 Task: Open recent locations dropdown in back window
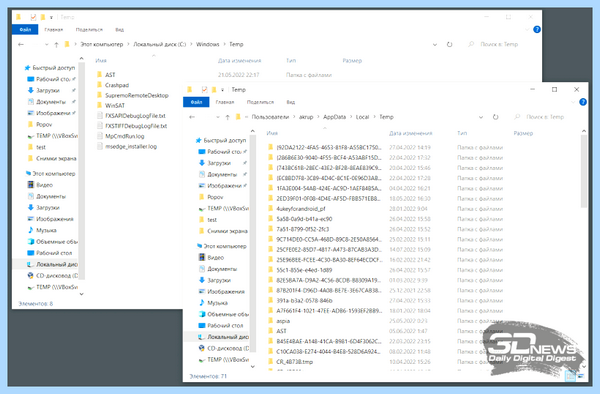(47, 44)
